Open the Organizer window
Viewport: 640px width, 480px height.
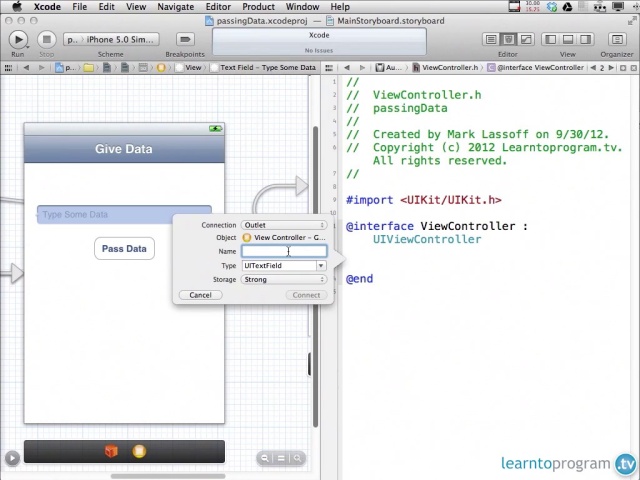pos(617,40)
